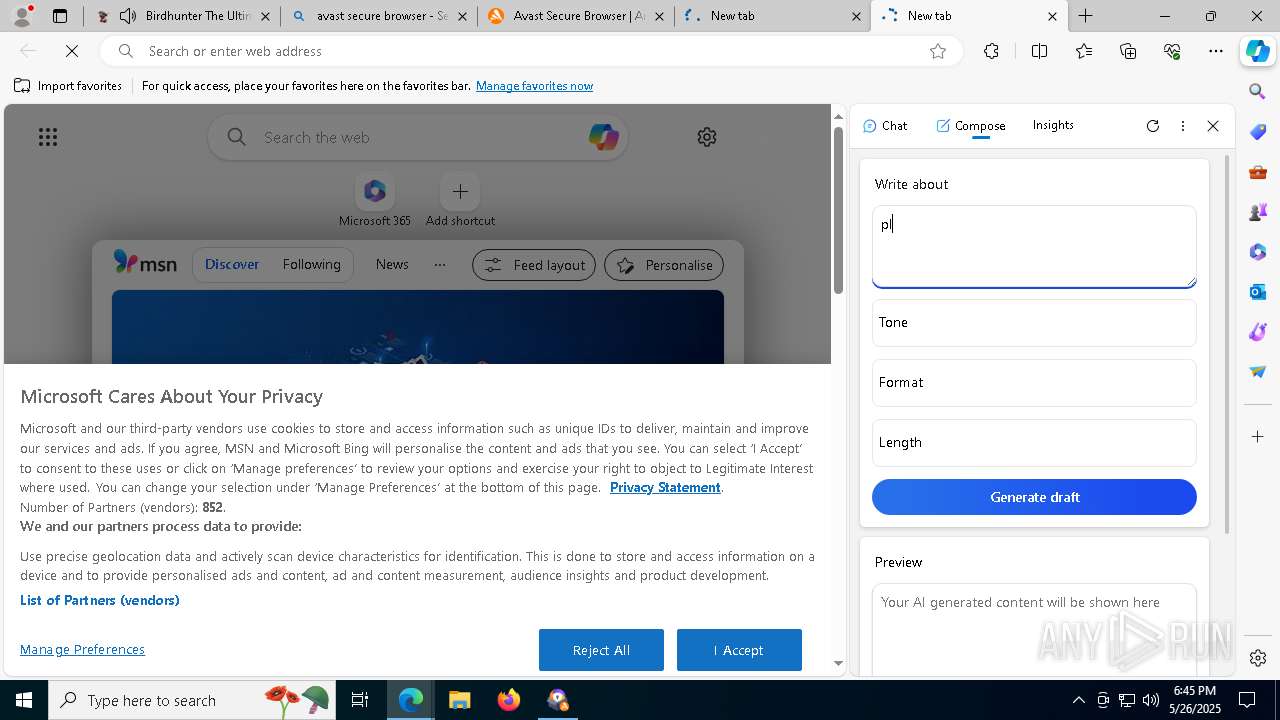
Task: Refresh the Copilot pane
Action: coord(1153,126)
